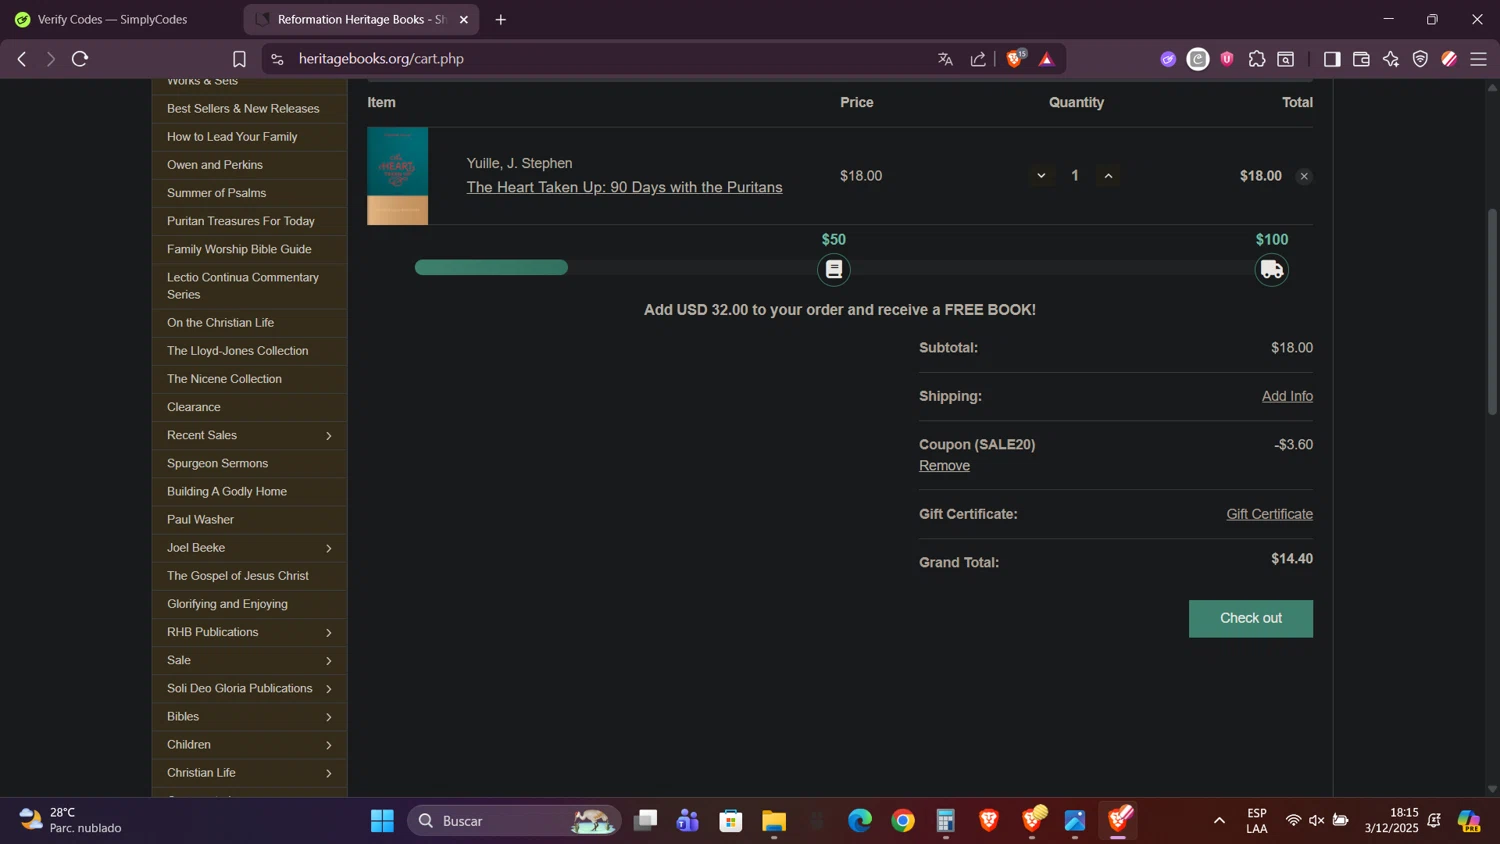
Task: Click the green order progress bar
Action: pos(491,267)
